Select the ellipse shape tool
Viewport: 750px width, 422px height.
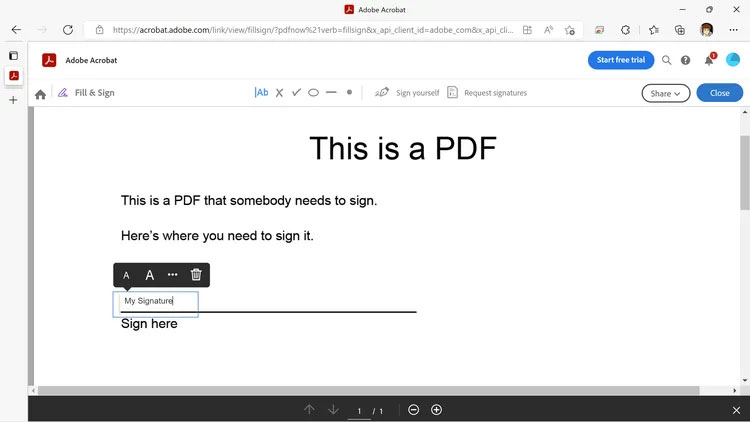point(313,93)
